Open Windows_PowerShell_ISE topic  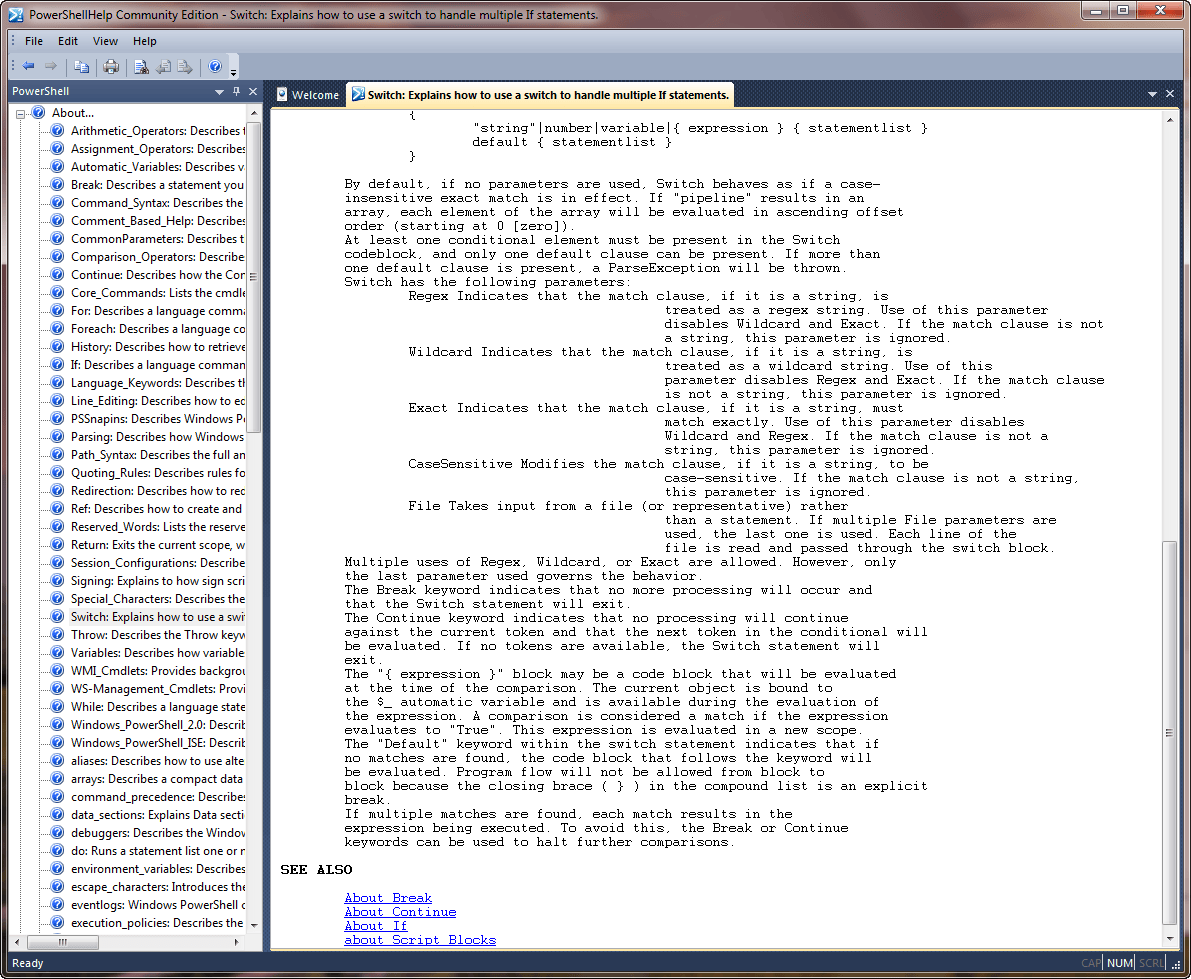(158, 743)
